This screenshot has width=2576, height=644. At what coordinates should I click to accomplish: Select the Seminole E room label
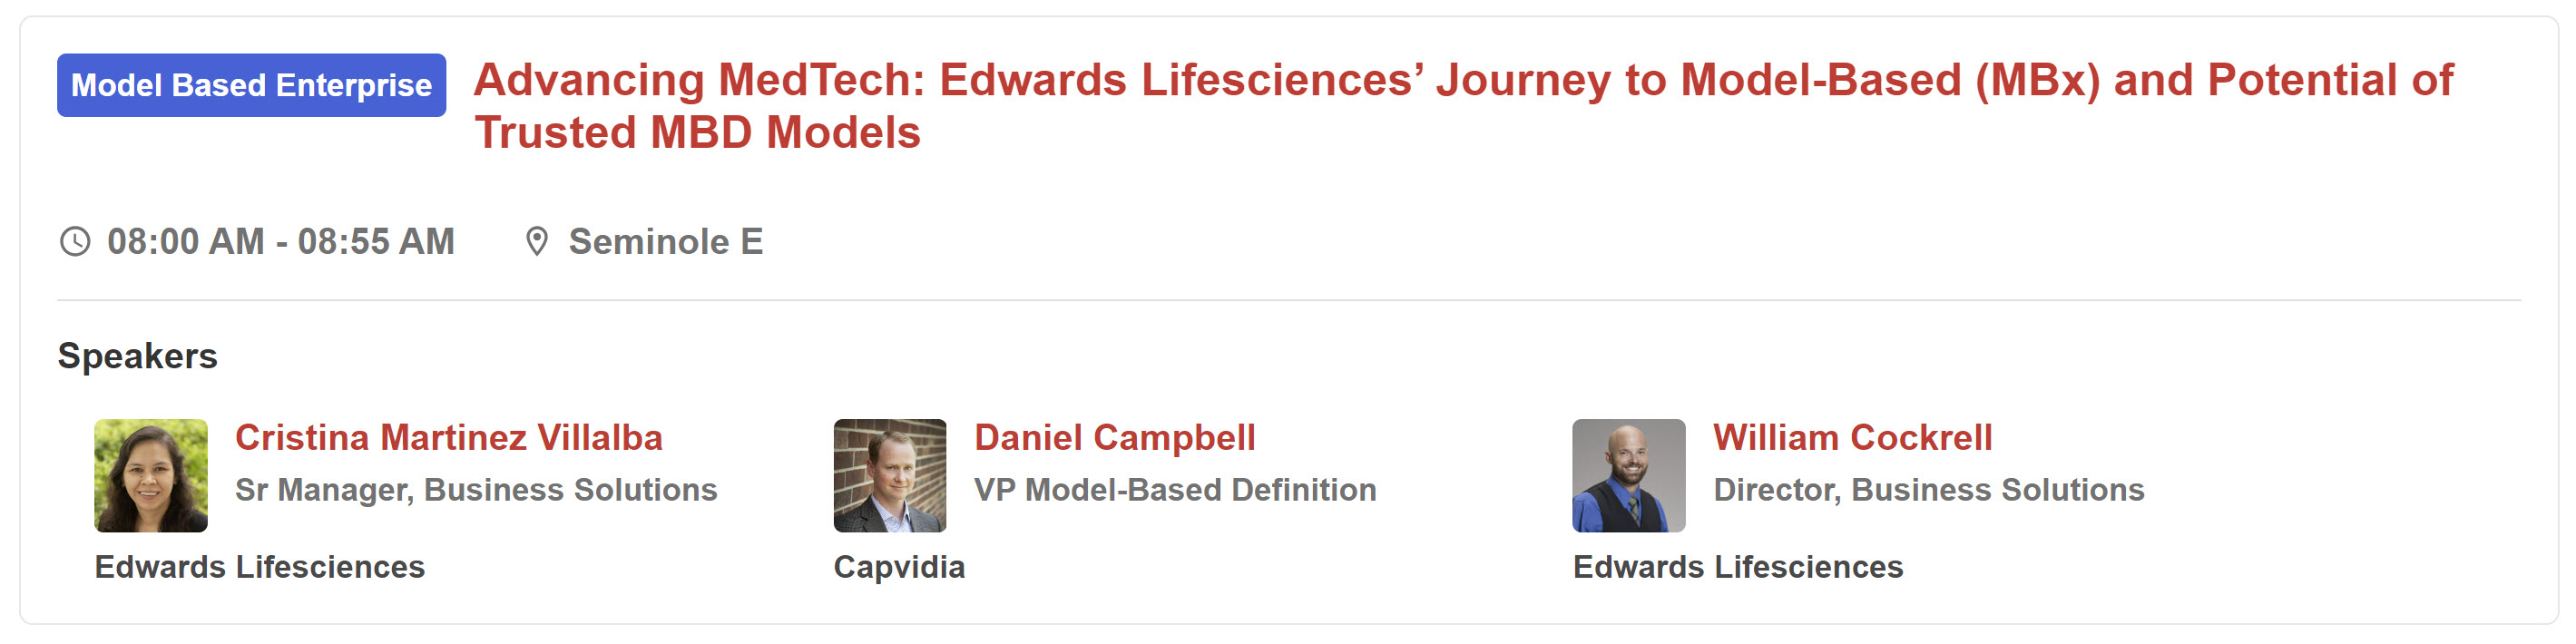pos(665,241)
